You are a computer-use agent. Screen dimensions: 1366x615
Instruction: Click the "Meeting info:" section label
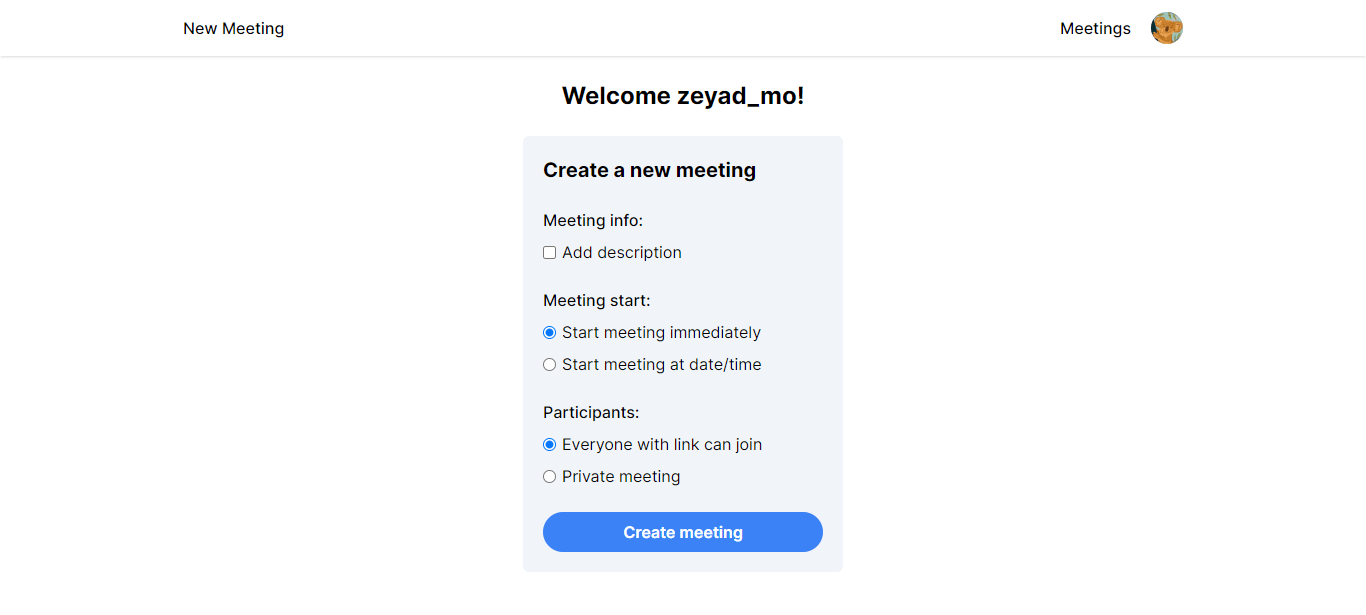593,220
